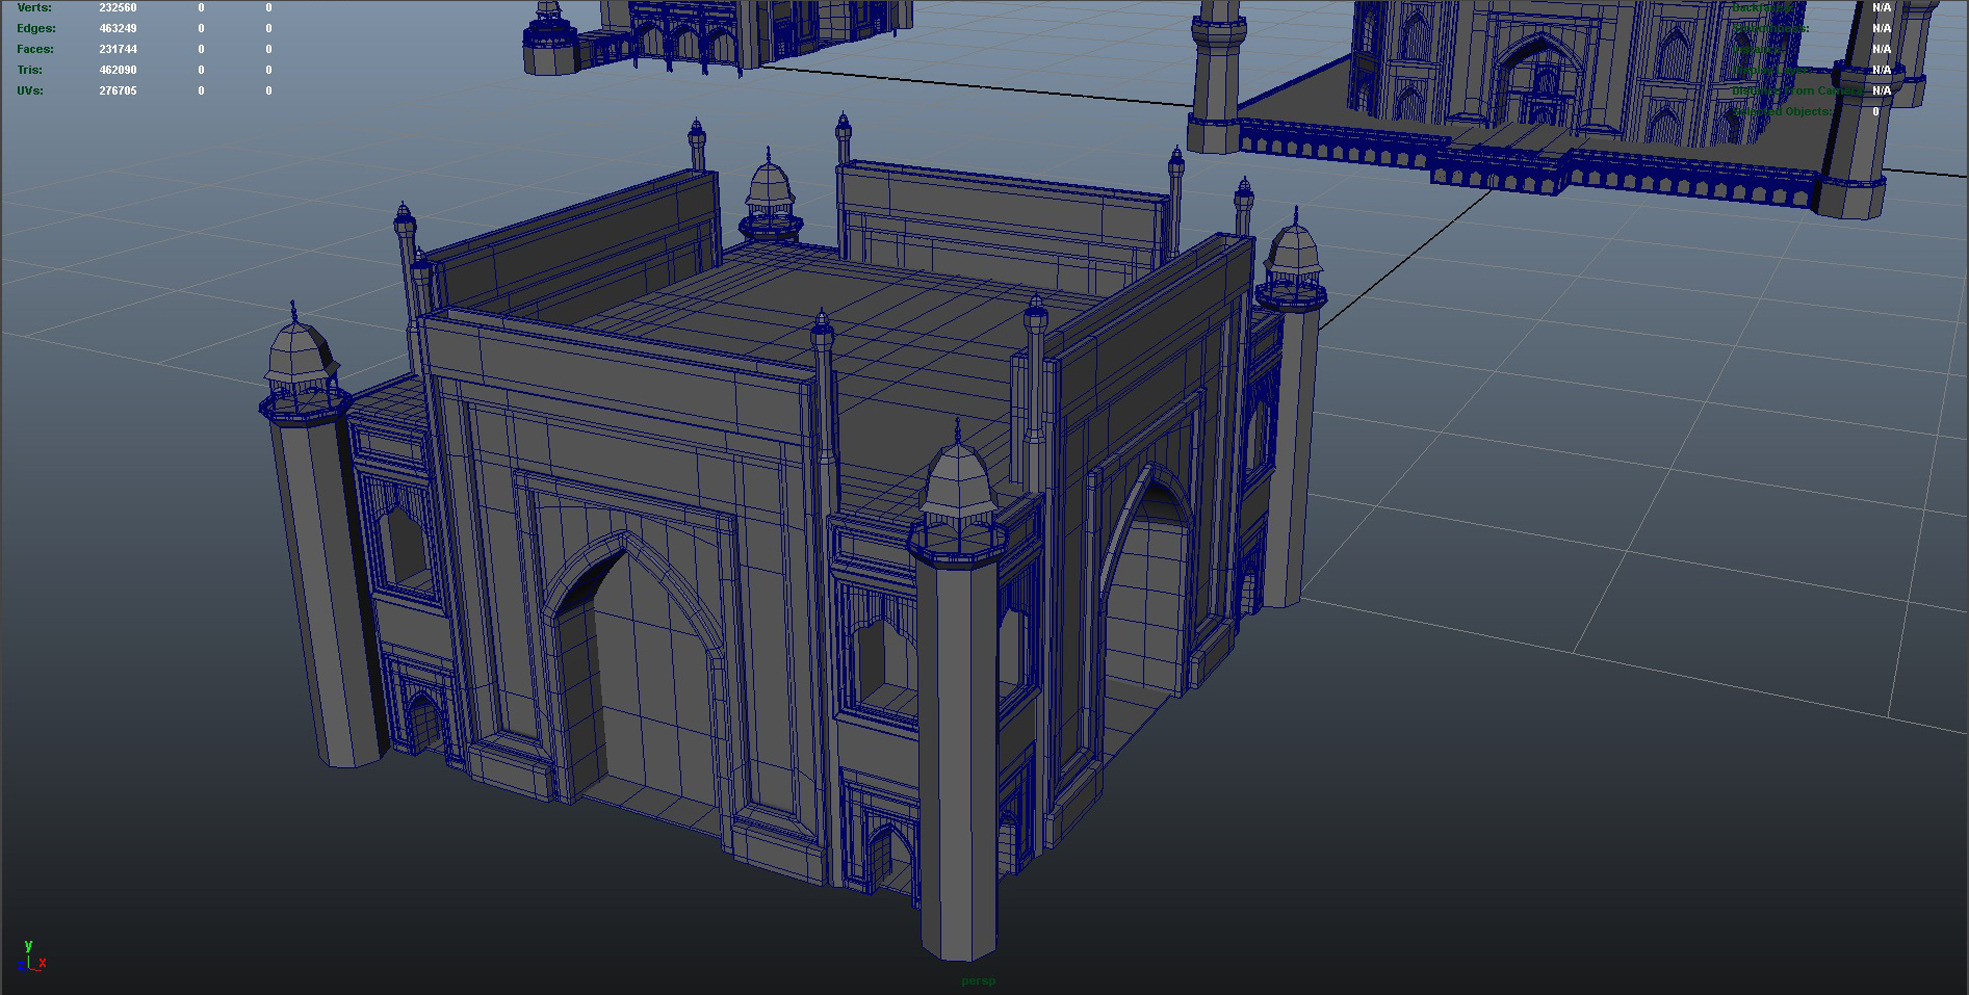This screenshot has width=1969, height=995.
Task: Click the "persp" camera name label
Action: pyautogui.click(x=978, y=981)
